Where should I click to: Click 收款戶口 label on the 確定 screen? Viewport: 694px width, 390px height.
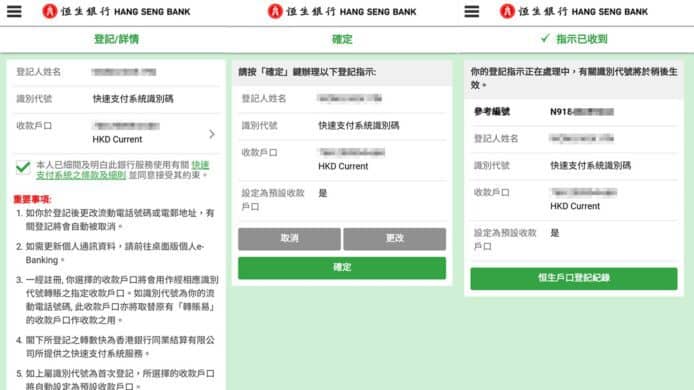[259, 153]
